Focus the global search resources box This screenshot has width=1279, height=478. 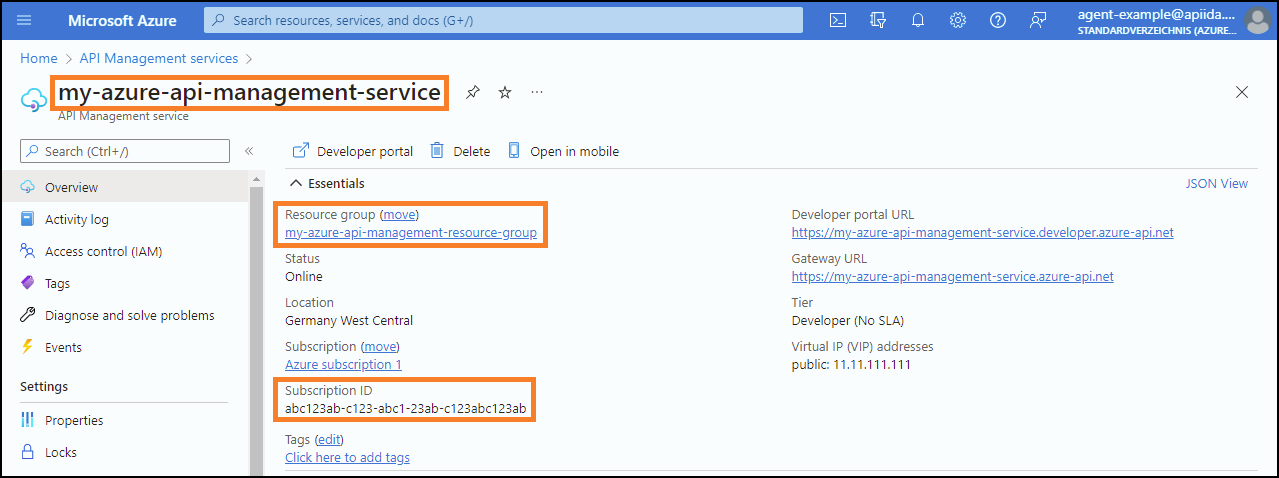[503, 20]
